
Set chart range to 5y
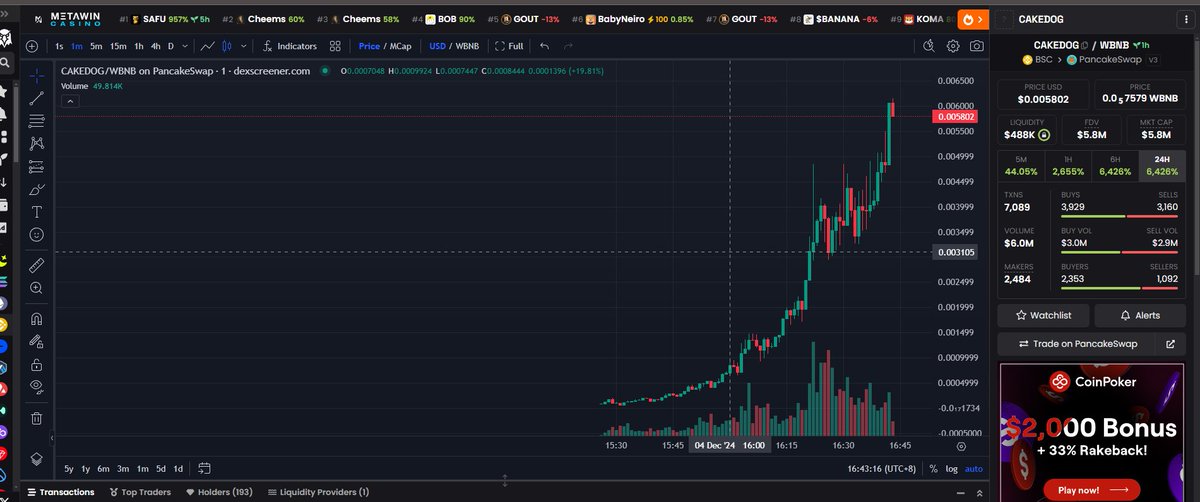click(69, 468)
